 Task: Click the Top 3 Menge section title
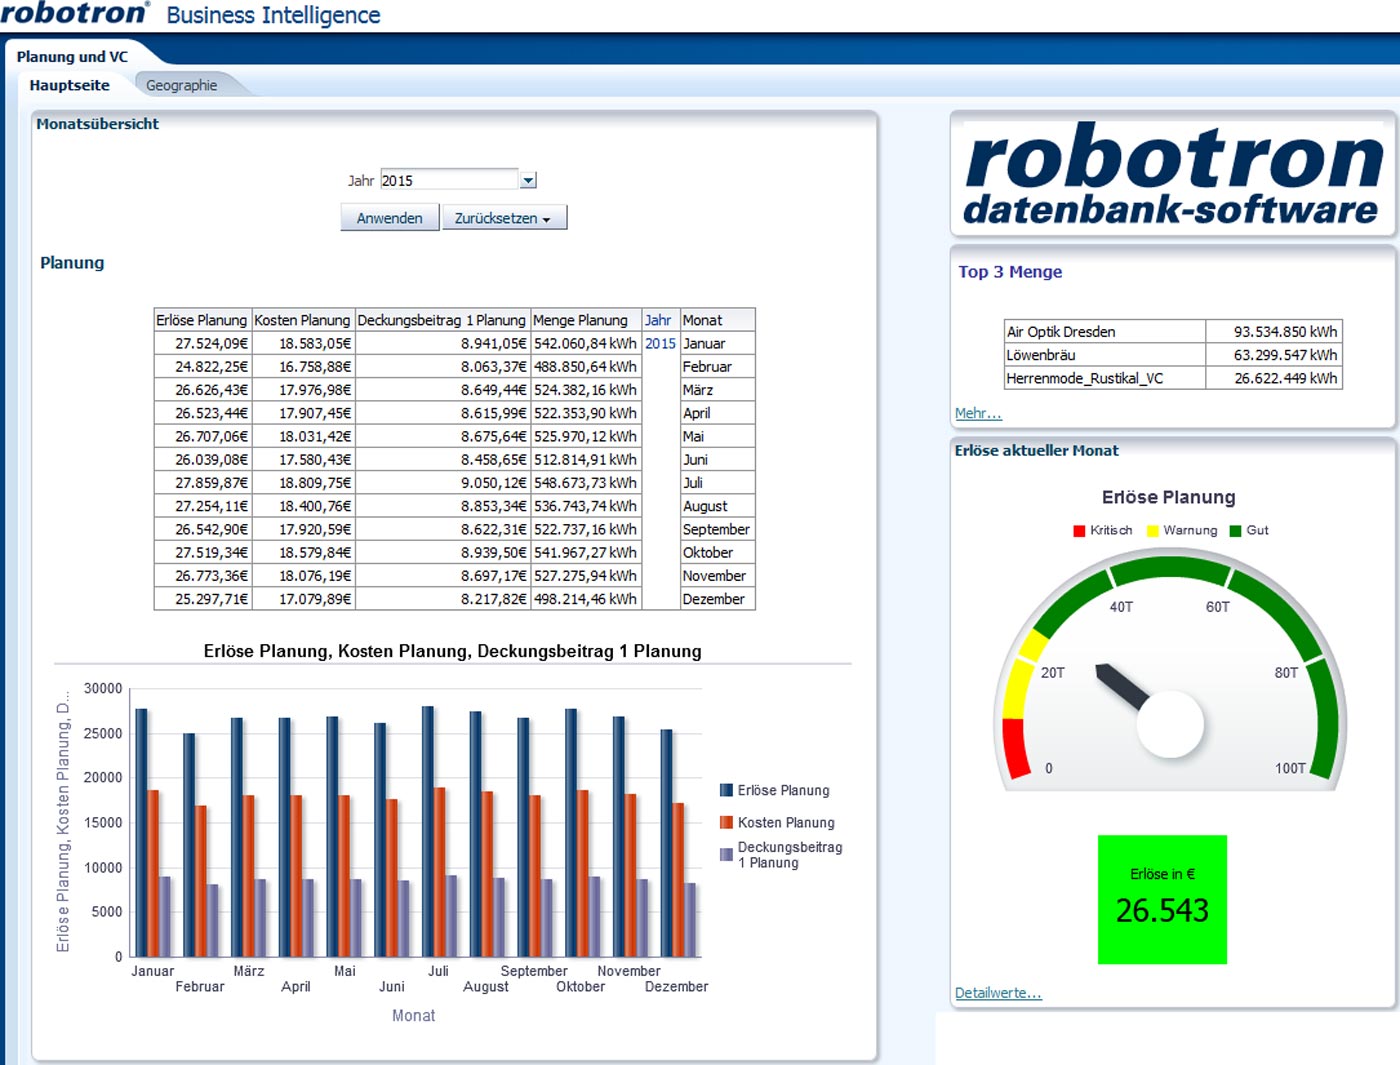pyautogui.click(x=1010, y=272)
